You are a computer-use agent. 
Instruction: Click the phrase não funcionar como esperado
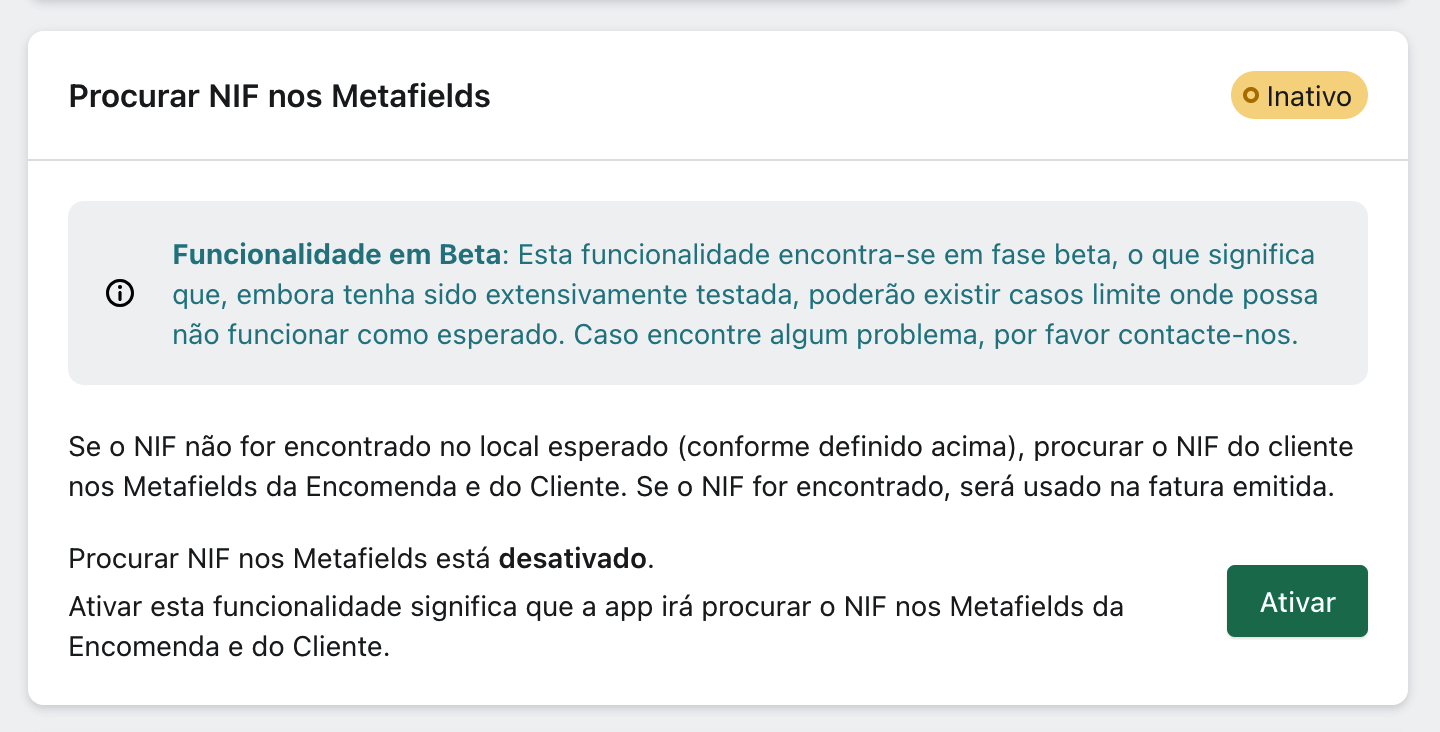(369, 335)
